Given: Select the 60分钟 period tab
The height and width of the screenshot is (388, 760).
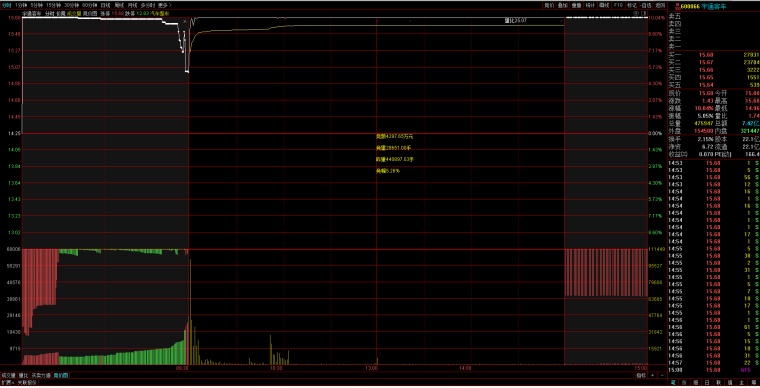Looking at the screenshot, I should click(89, 5).
